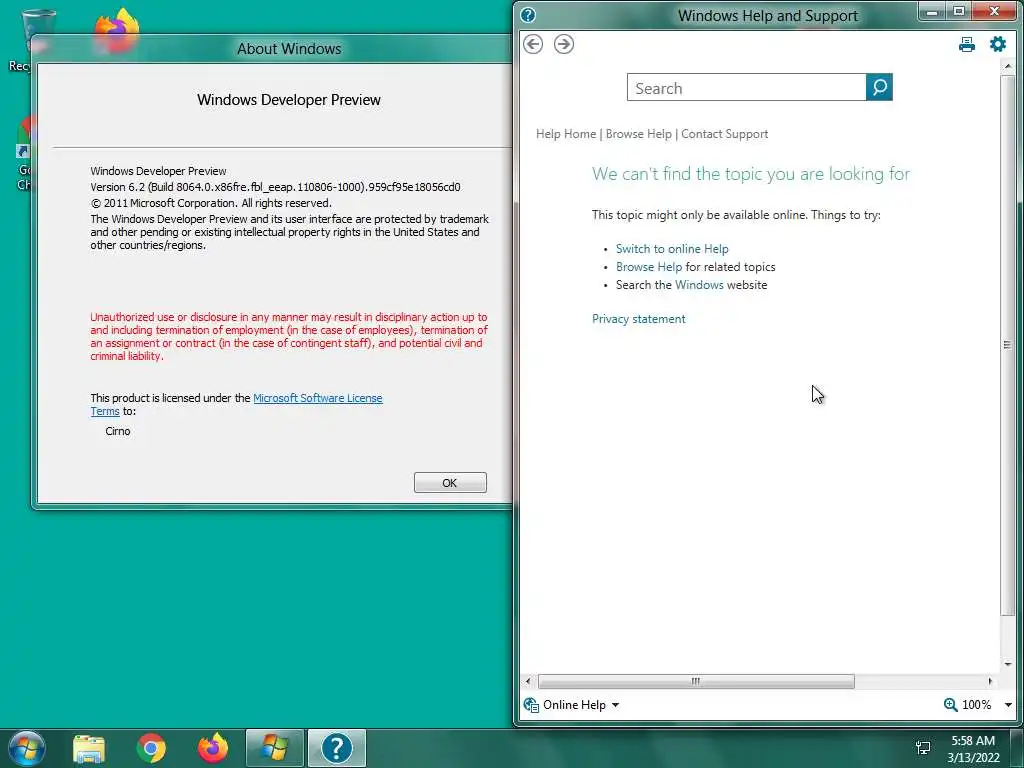This screenshot has width=1024, height=768.
Task: Maximize the Windows Help and Support window
Action: tap(959, 11)
